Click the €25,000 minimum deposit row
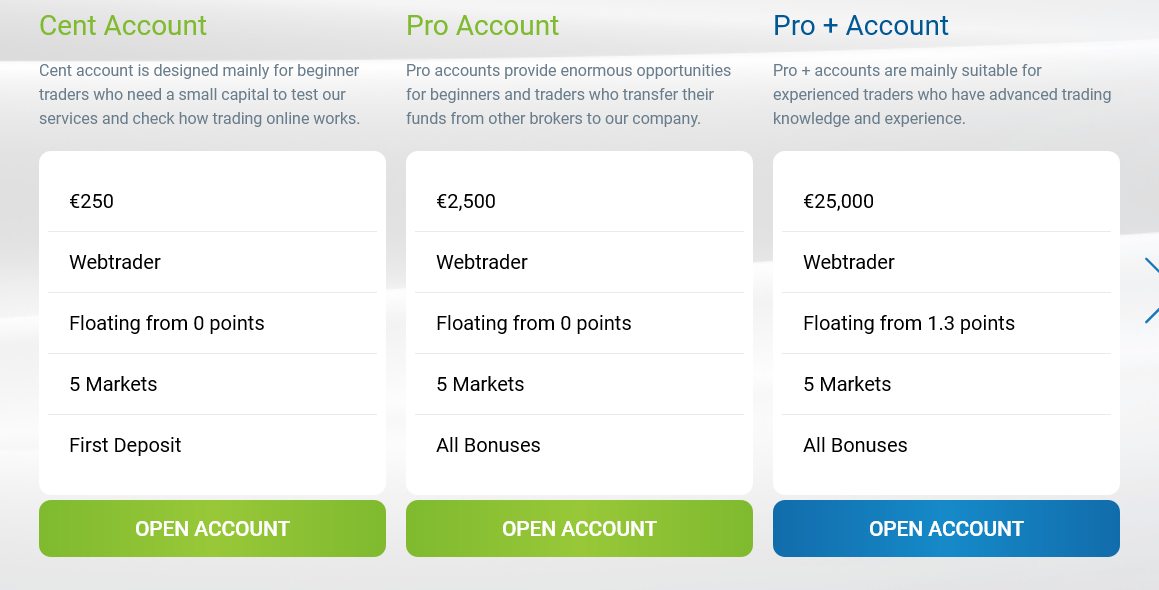Viewport: 1159px width, 590px height. (946, 201)
